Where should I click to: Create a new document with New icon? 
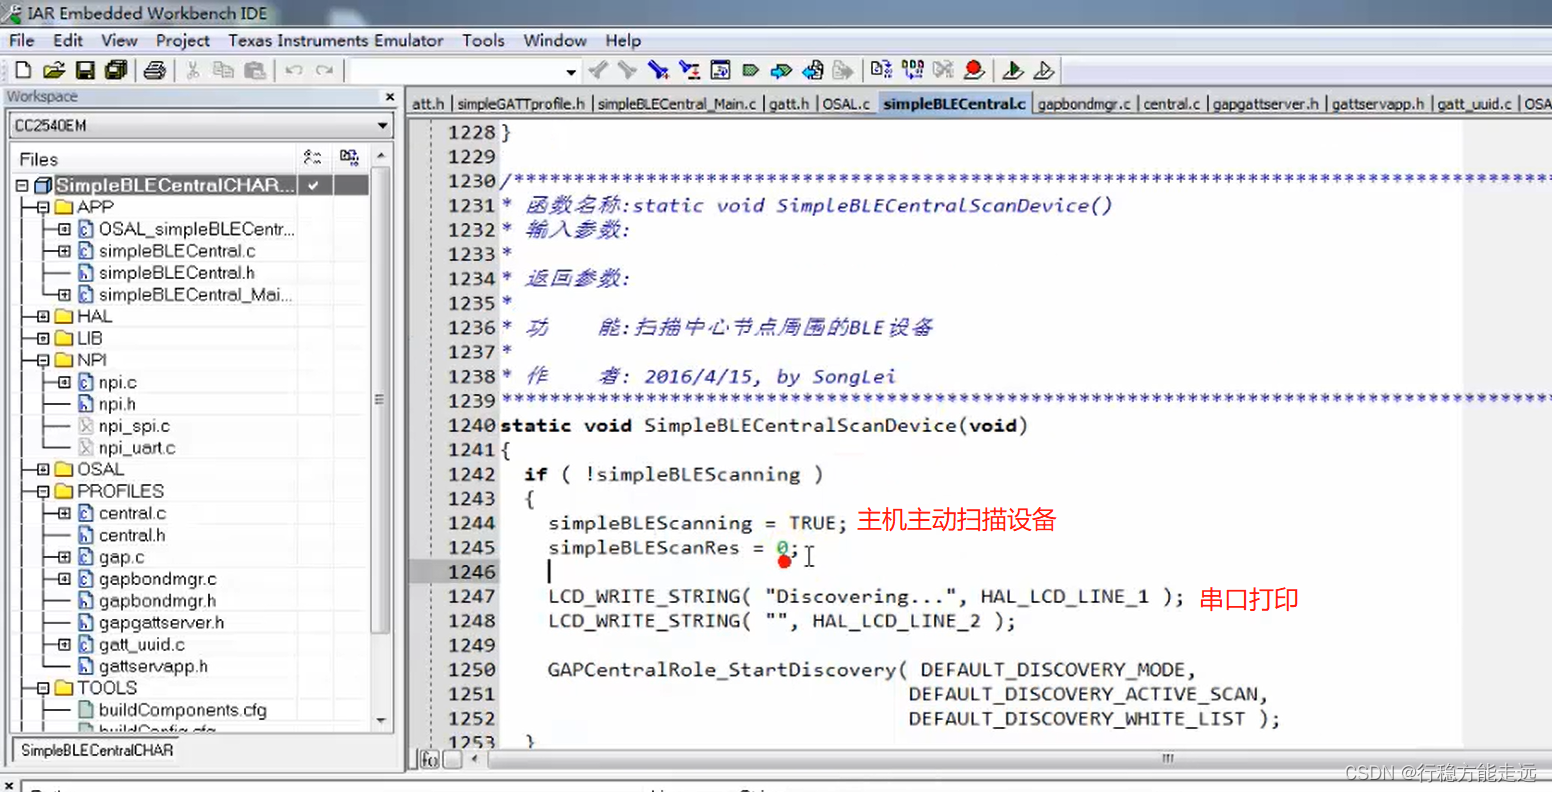(23, 70)
